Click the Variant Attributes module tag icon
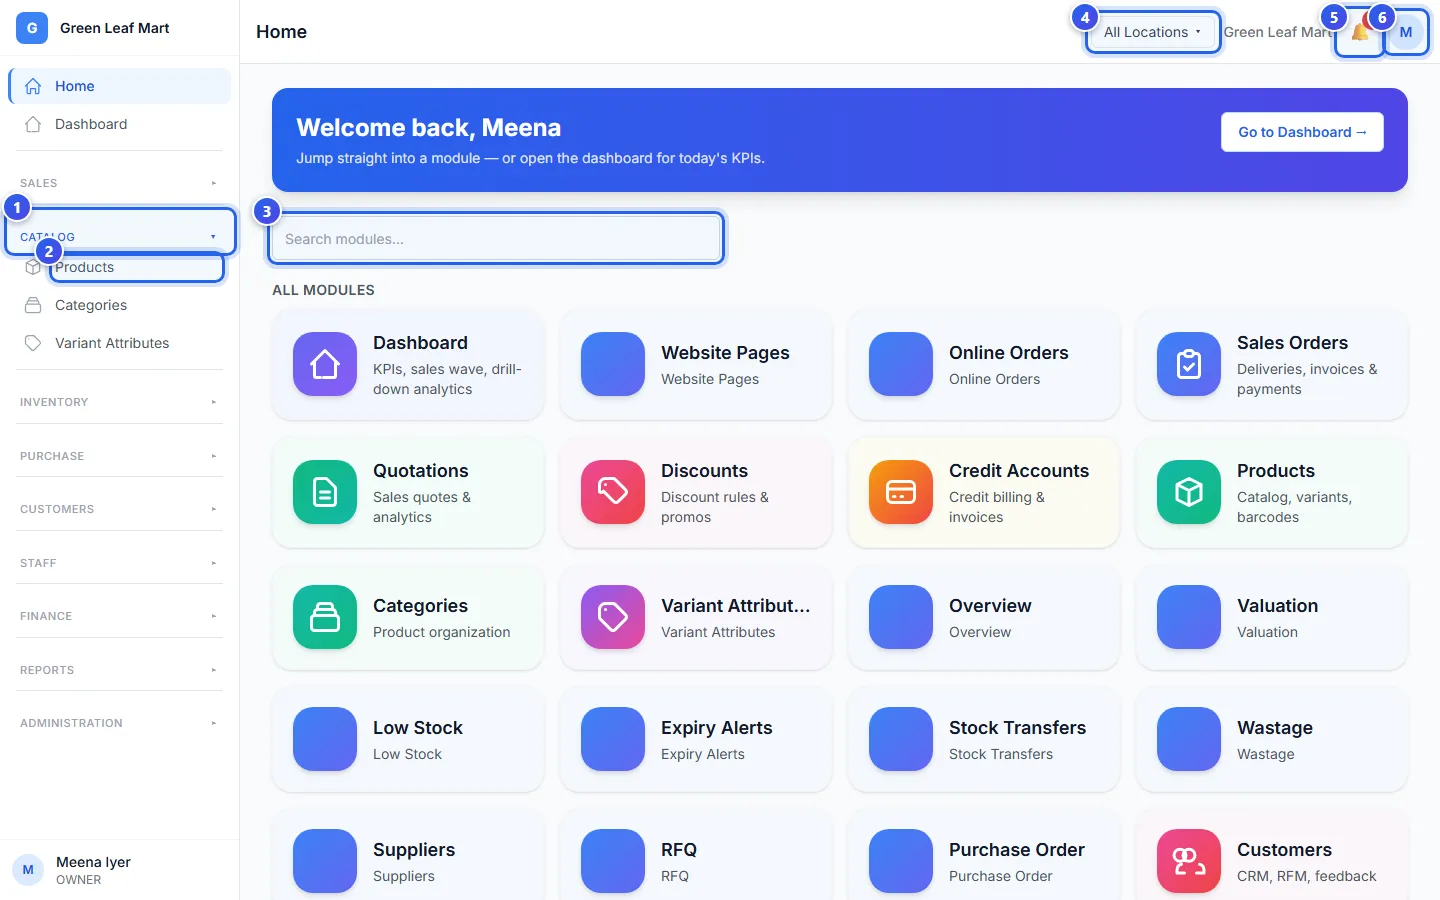This screenshot has width=1440, height=900. pyautogui.click(x=613, y=617)
